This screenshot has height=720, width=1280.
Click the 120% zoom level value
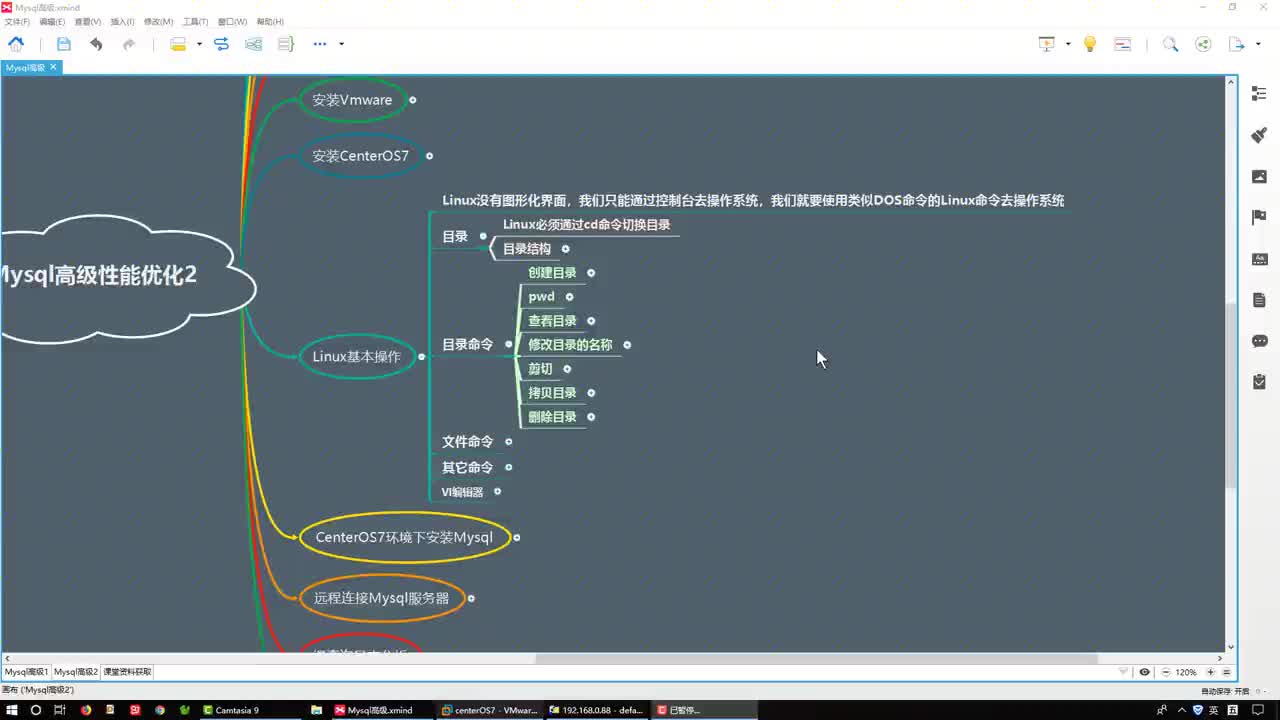click(1186, 672)
